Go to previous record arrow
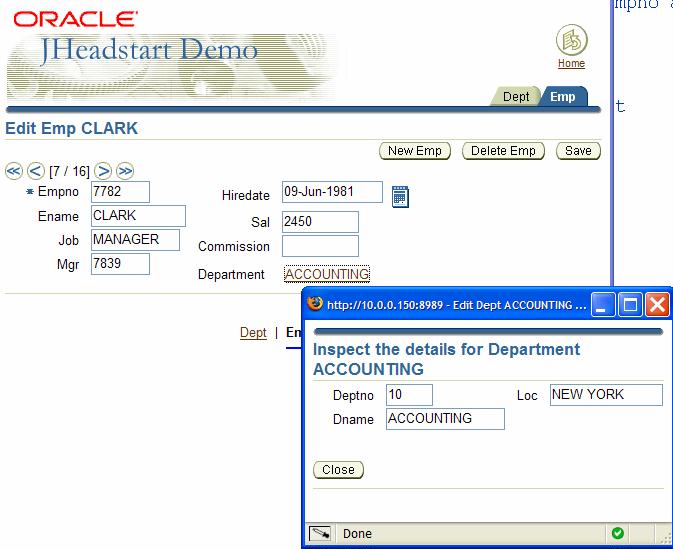Image resolution: width=673 pixels, height=549 pixels. point(35,171)
